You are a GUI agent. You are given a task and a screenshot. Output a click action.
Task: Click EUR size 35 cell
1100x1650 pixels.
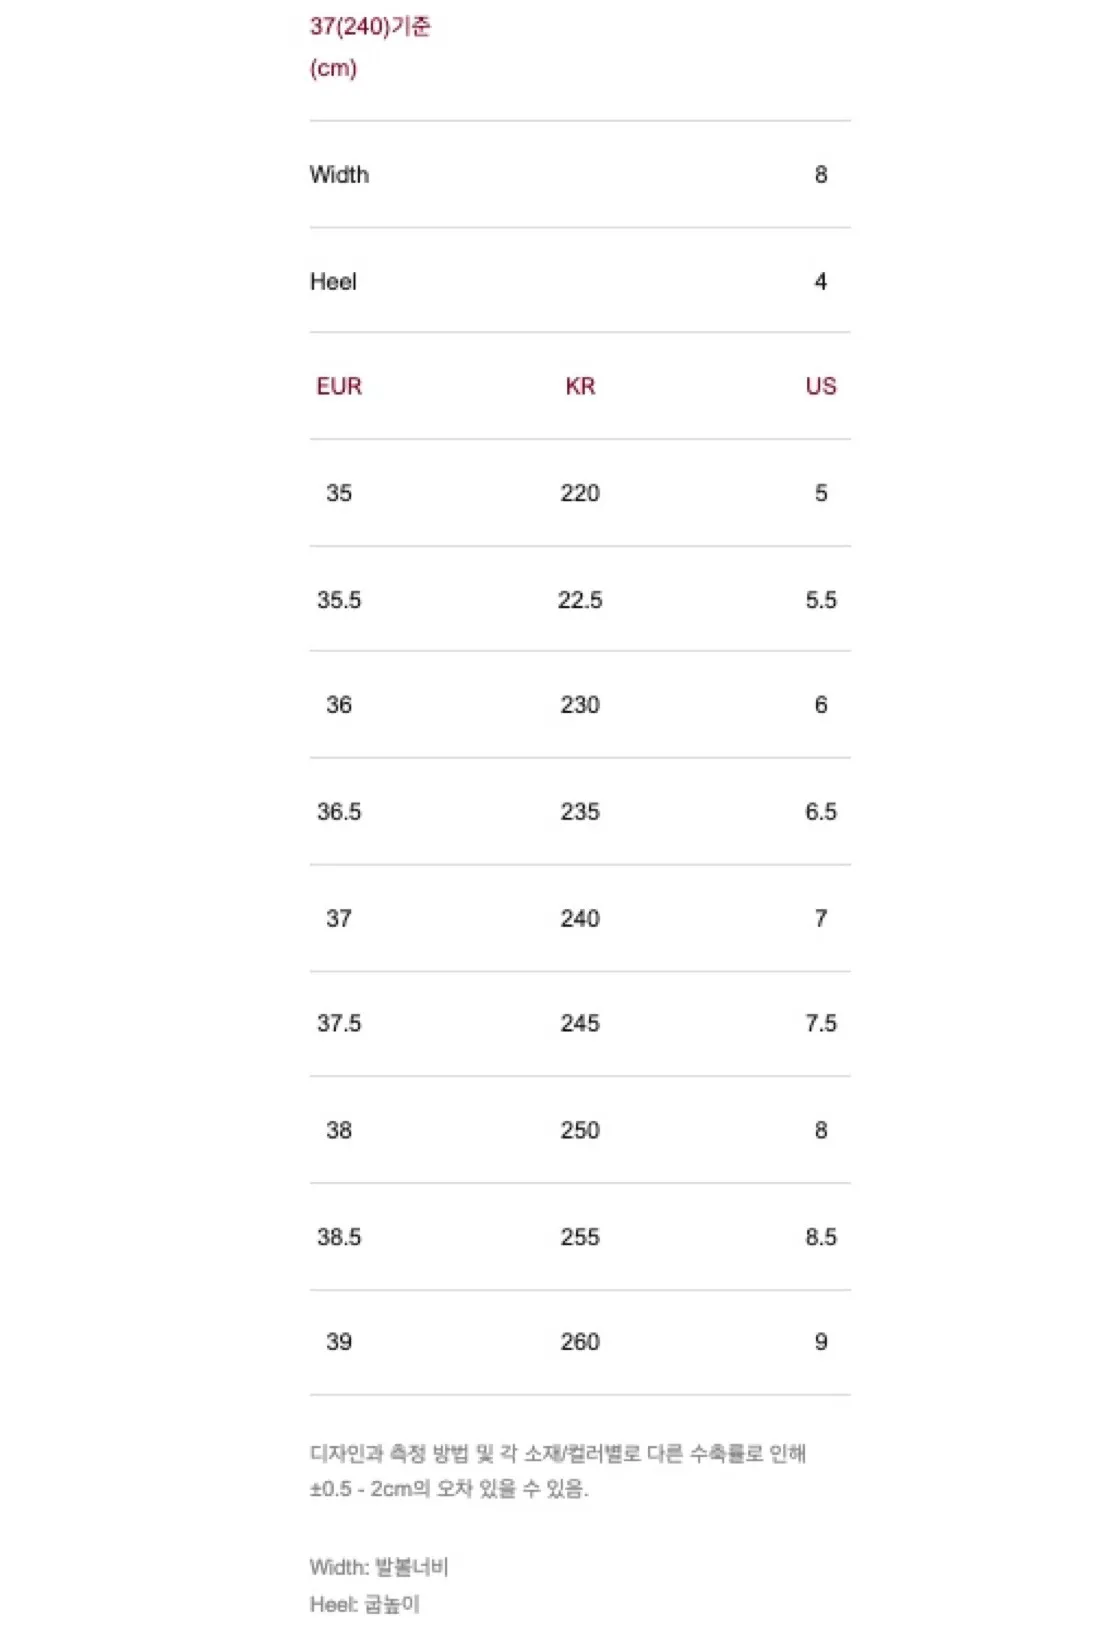coord(339,493)
